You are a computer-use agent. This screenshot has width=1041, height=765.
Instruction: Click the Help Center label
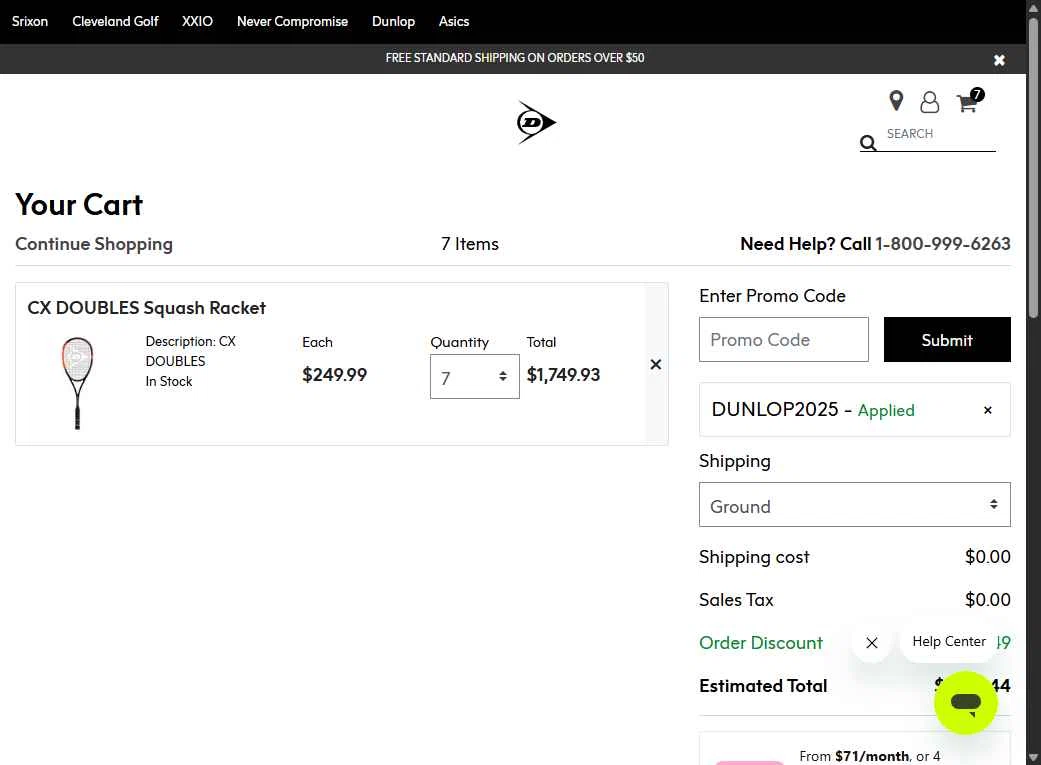pos(949,641)
